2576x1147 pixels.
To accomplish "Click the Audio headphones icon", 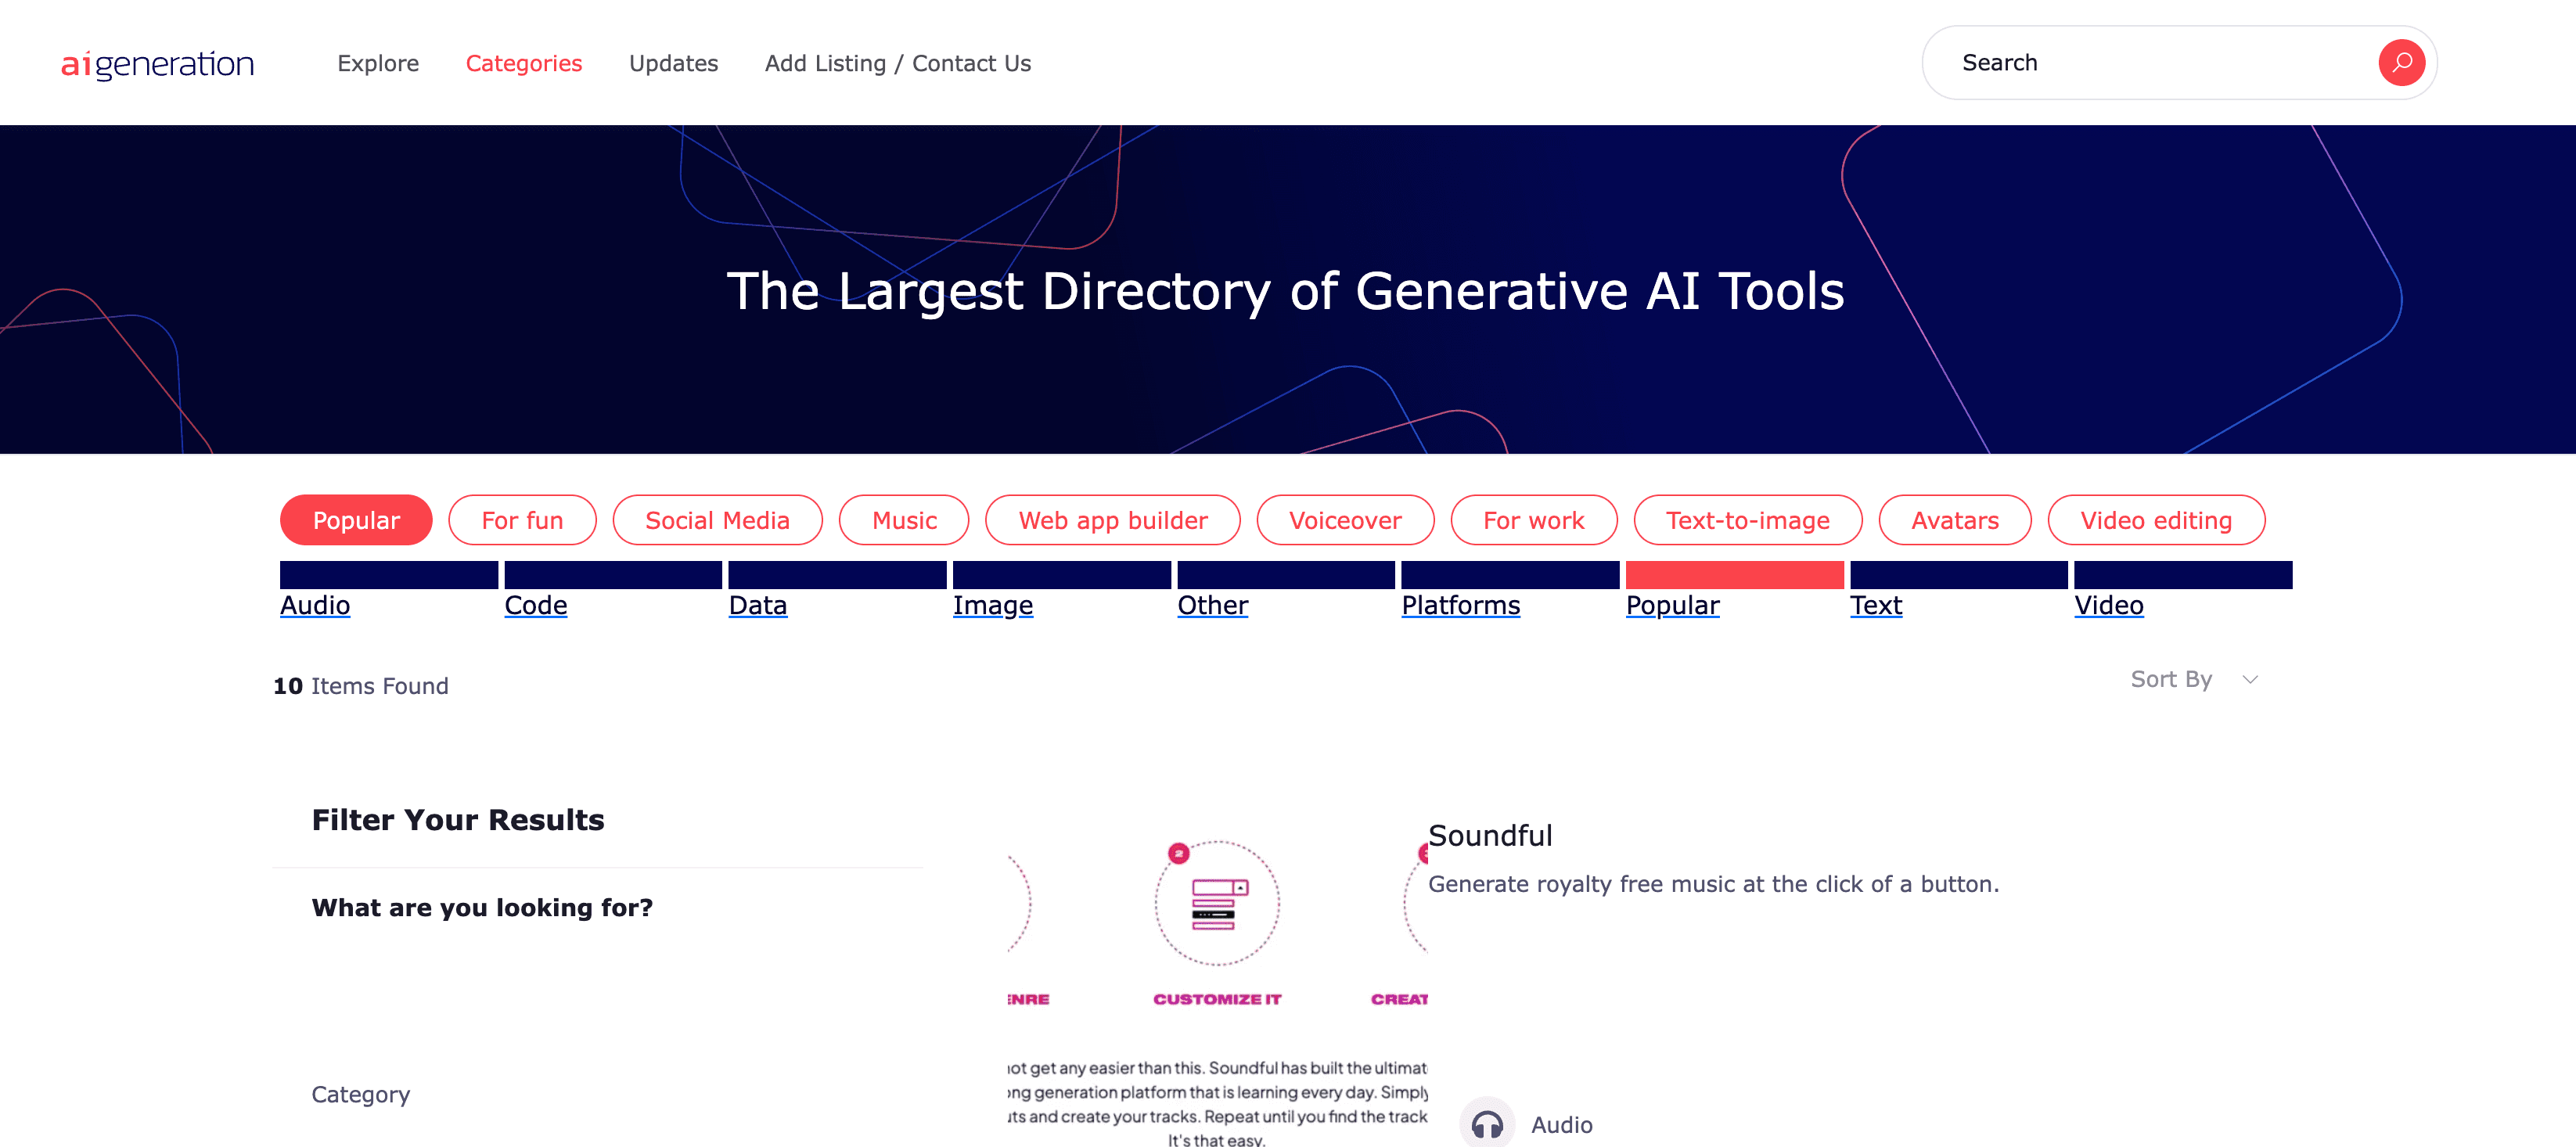I will coord(1487,1124).
